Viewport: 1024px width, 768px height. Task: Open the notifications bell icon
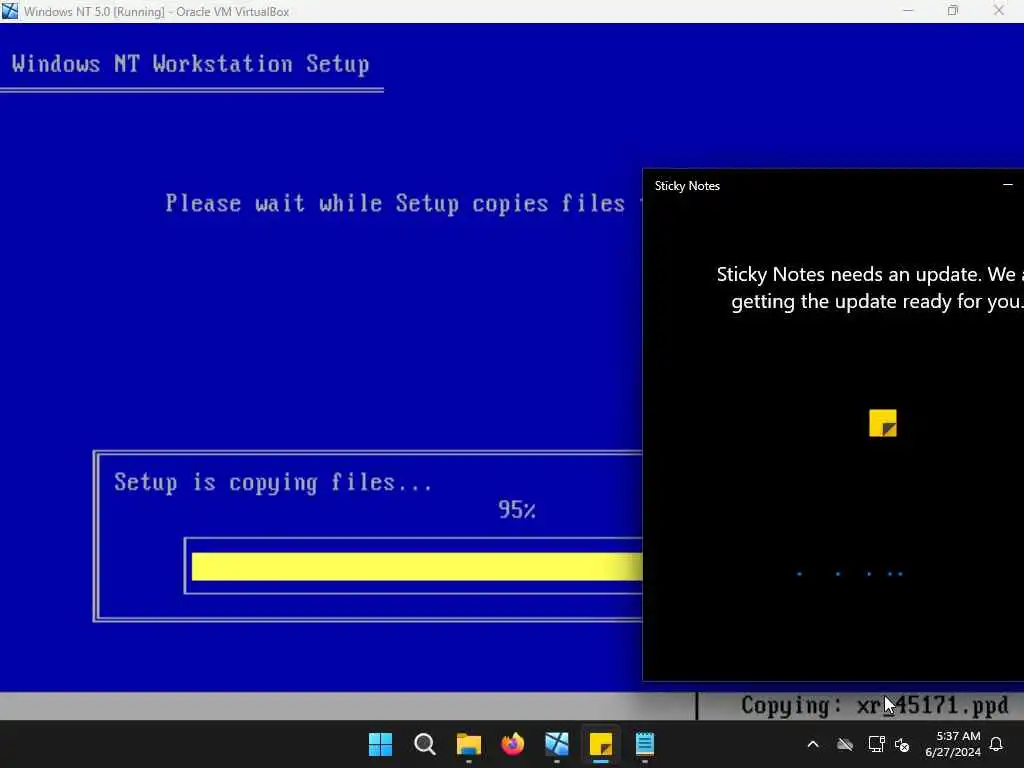(997, 744)
